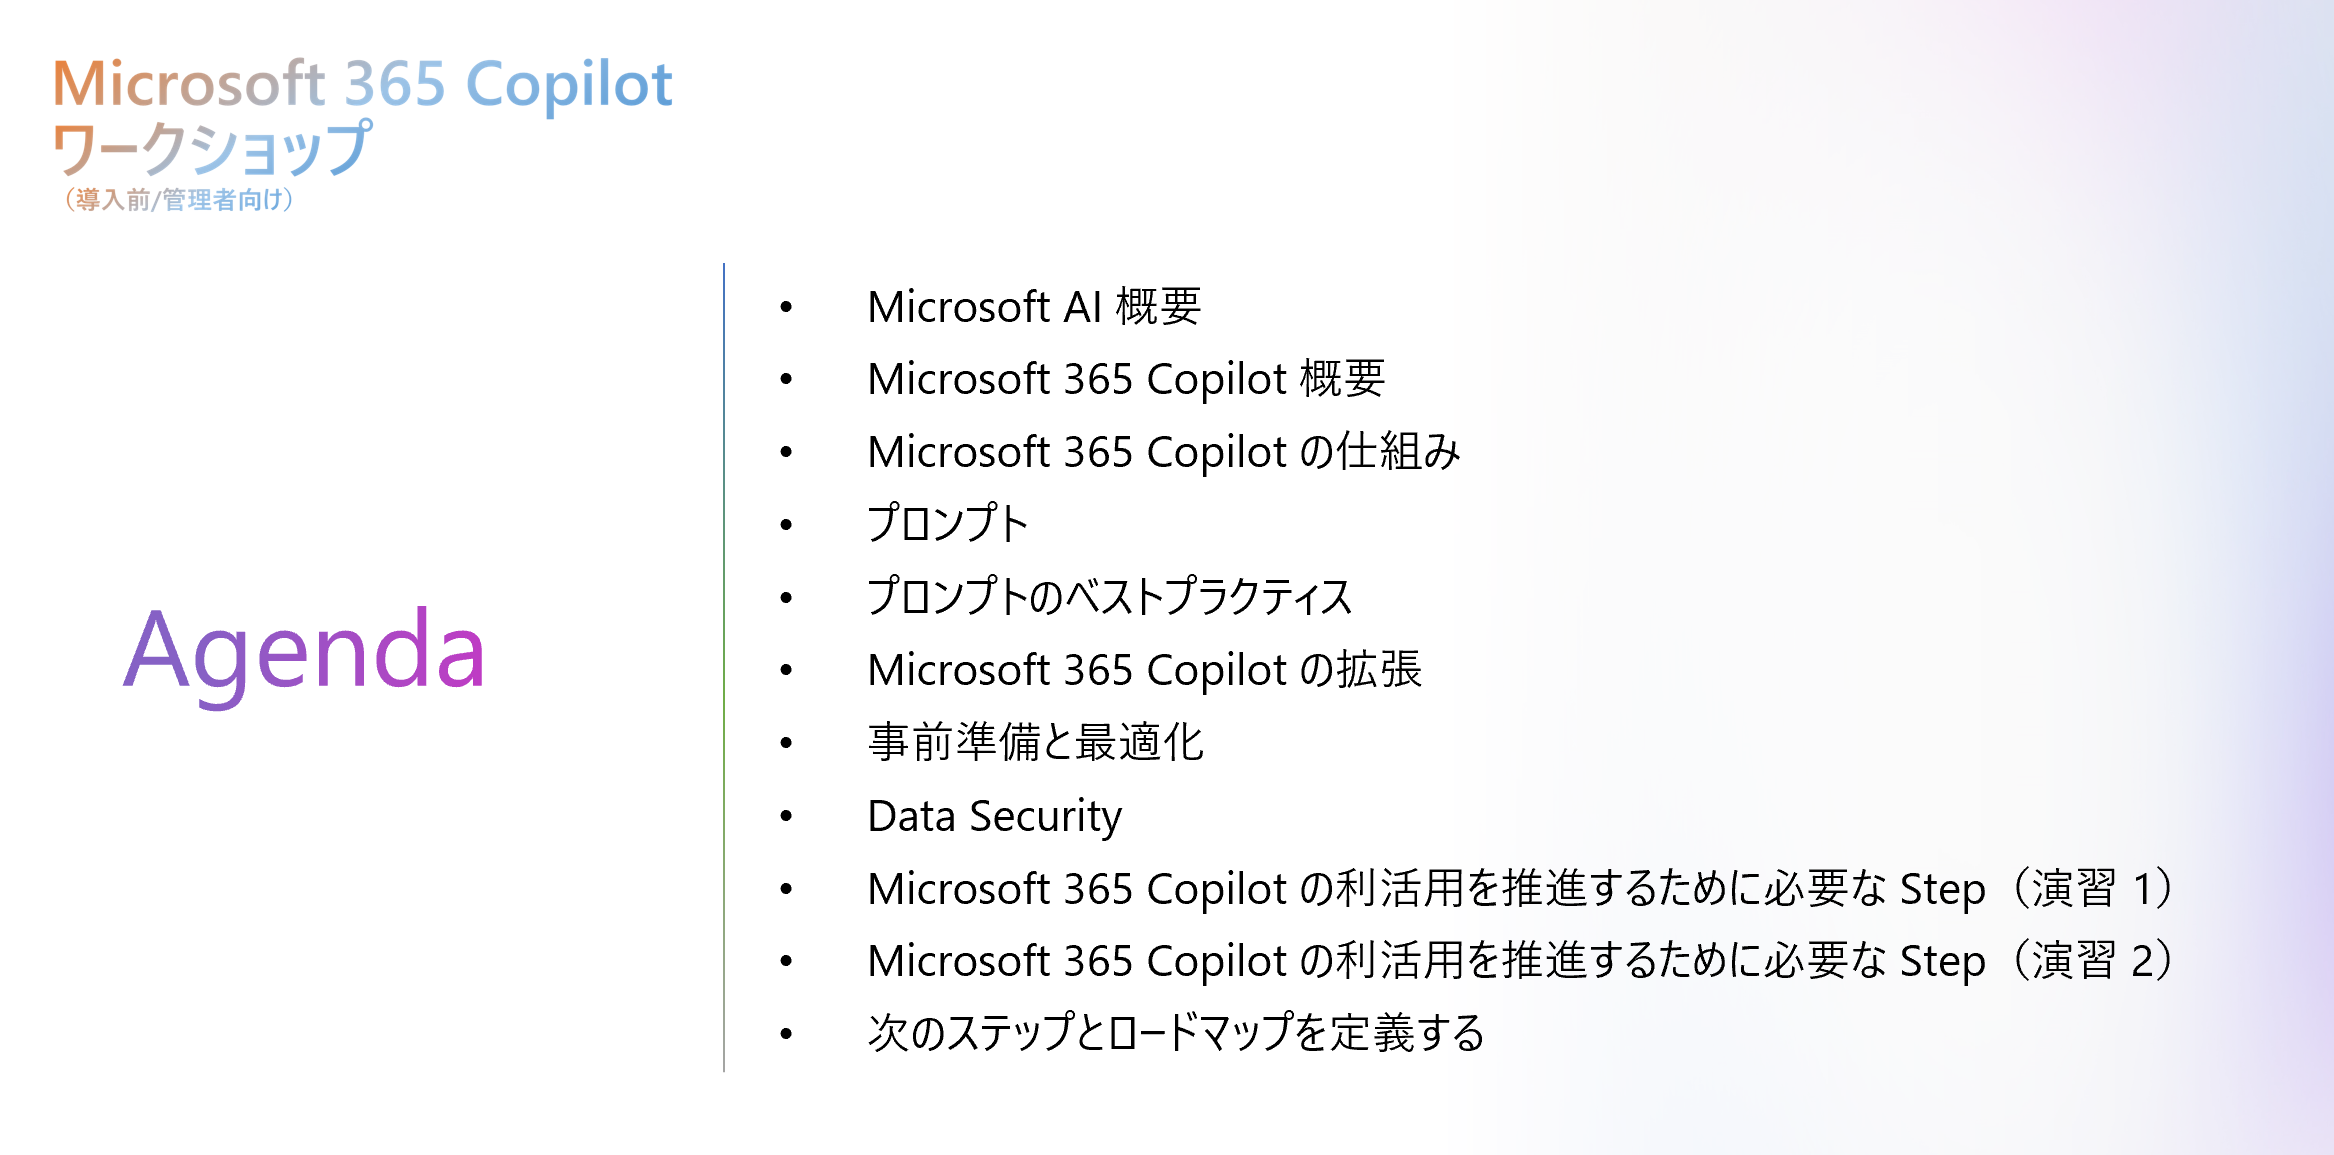Select the プロンプトのベストプラクティス agenda line
The image size is (2334, 1155).
pos(1110,597)
